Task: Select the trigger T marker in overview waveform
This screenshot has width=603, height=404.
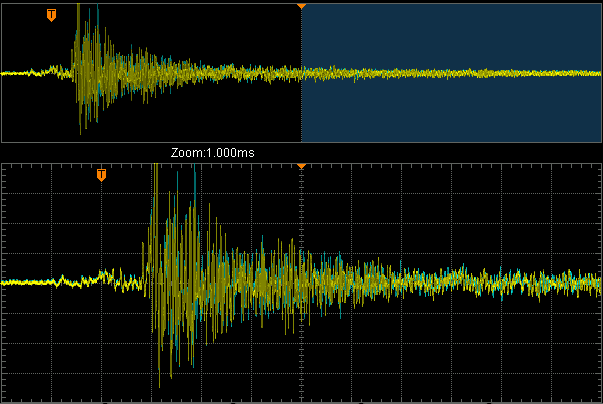Action: click(51, 15)
